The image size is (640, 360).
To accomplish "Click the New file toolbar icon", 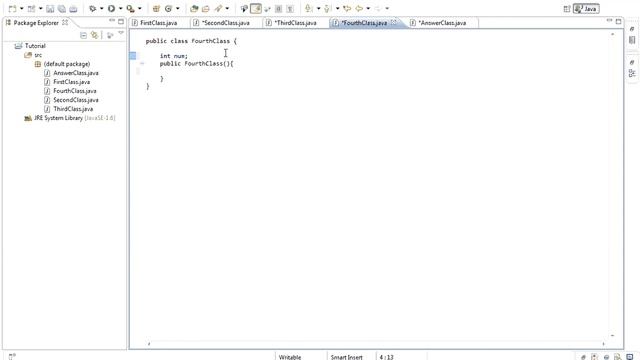I will (x=12, y=9).
